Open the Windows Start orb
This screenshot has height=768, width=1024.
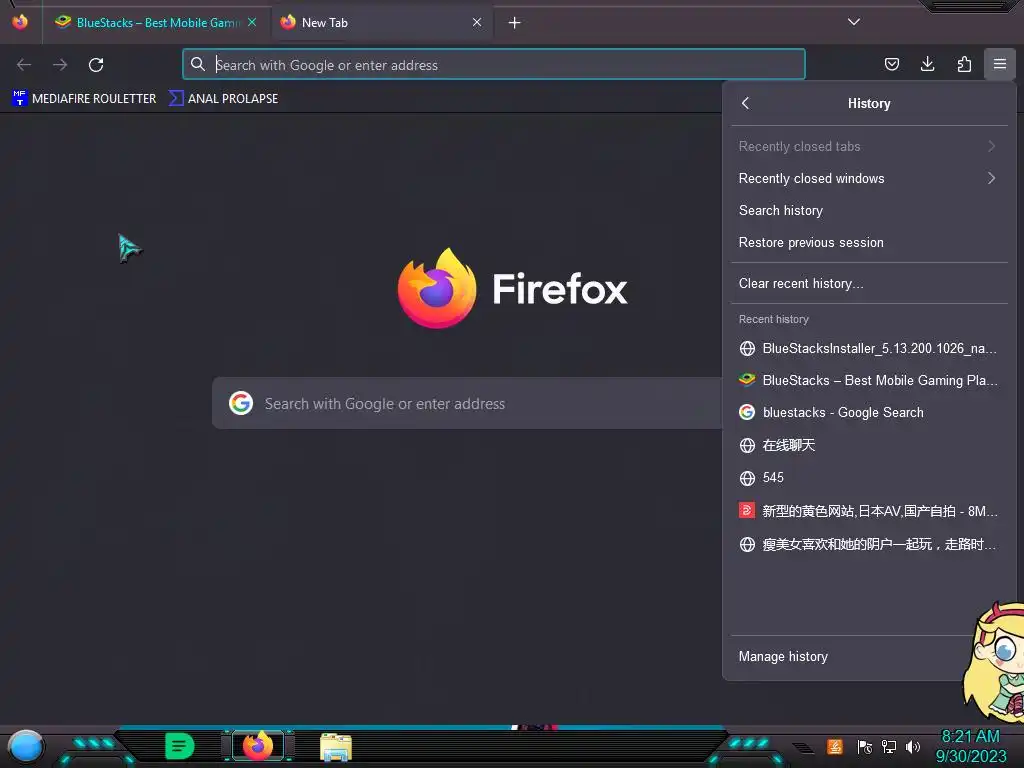tap(25, 746)
